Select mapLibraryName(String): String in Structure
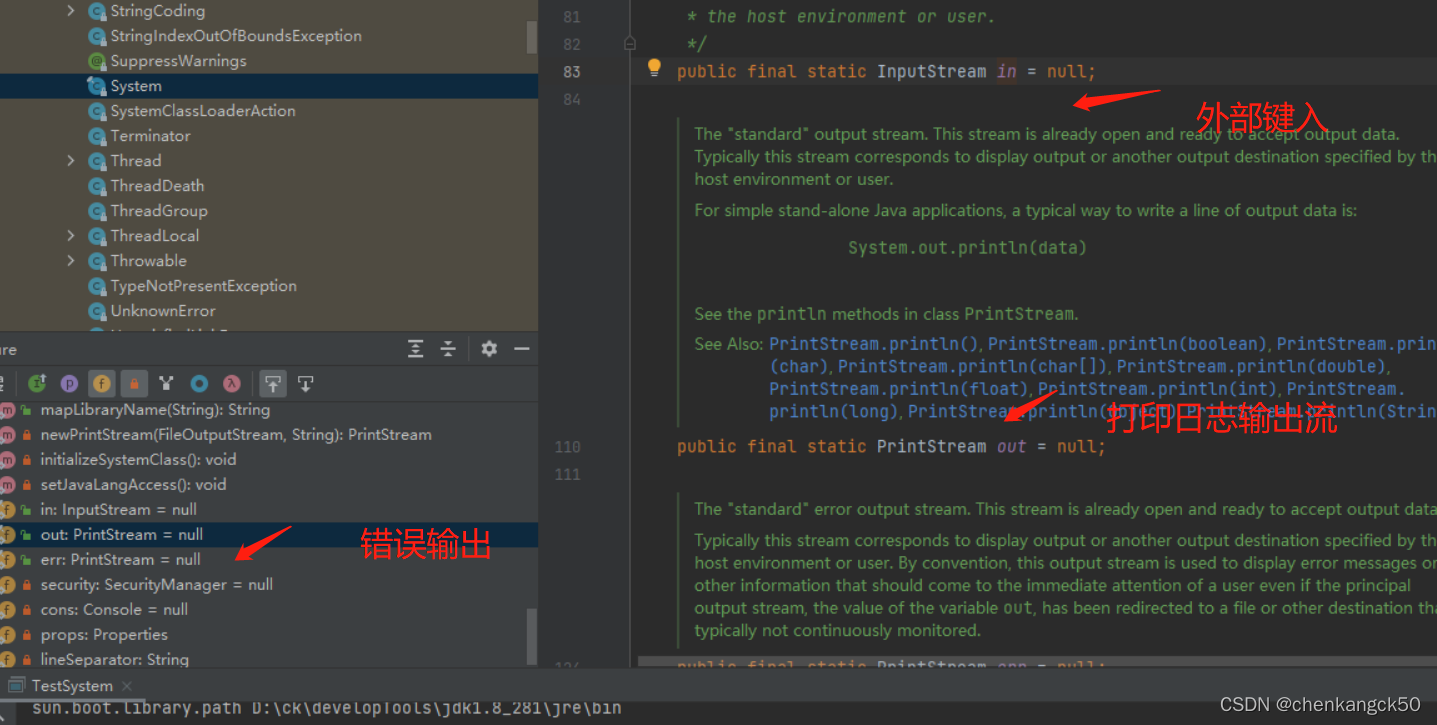Image resolution: width=1437 pixels, height=725 pixels. coord(155,410)
